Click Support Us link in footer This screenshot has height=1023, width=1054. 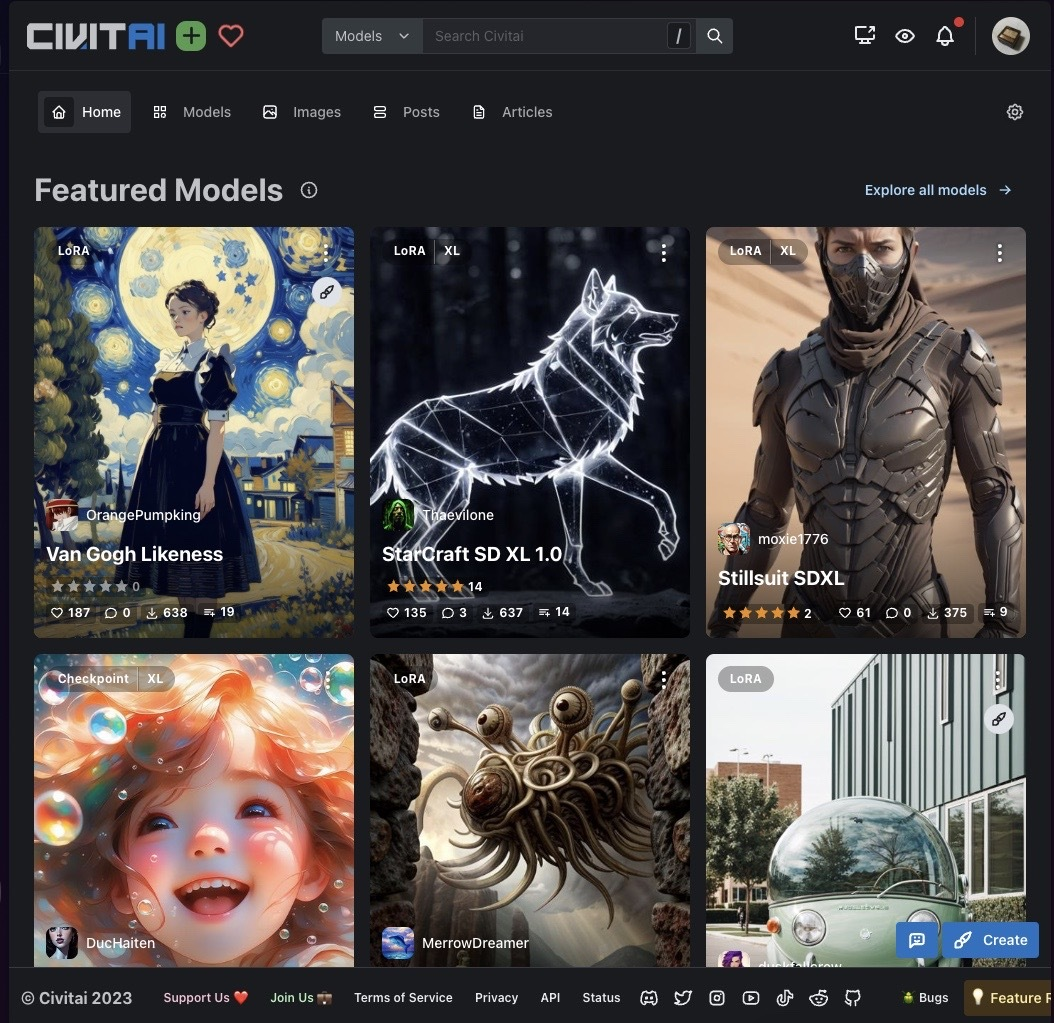click(206, 997)
